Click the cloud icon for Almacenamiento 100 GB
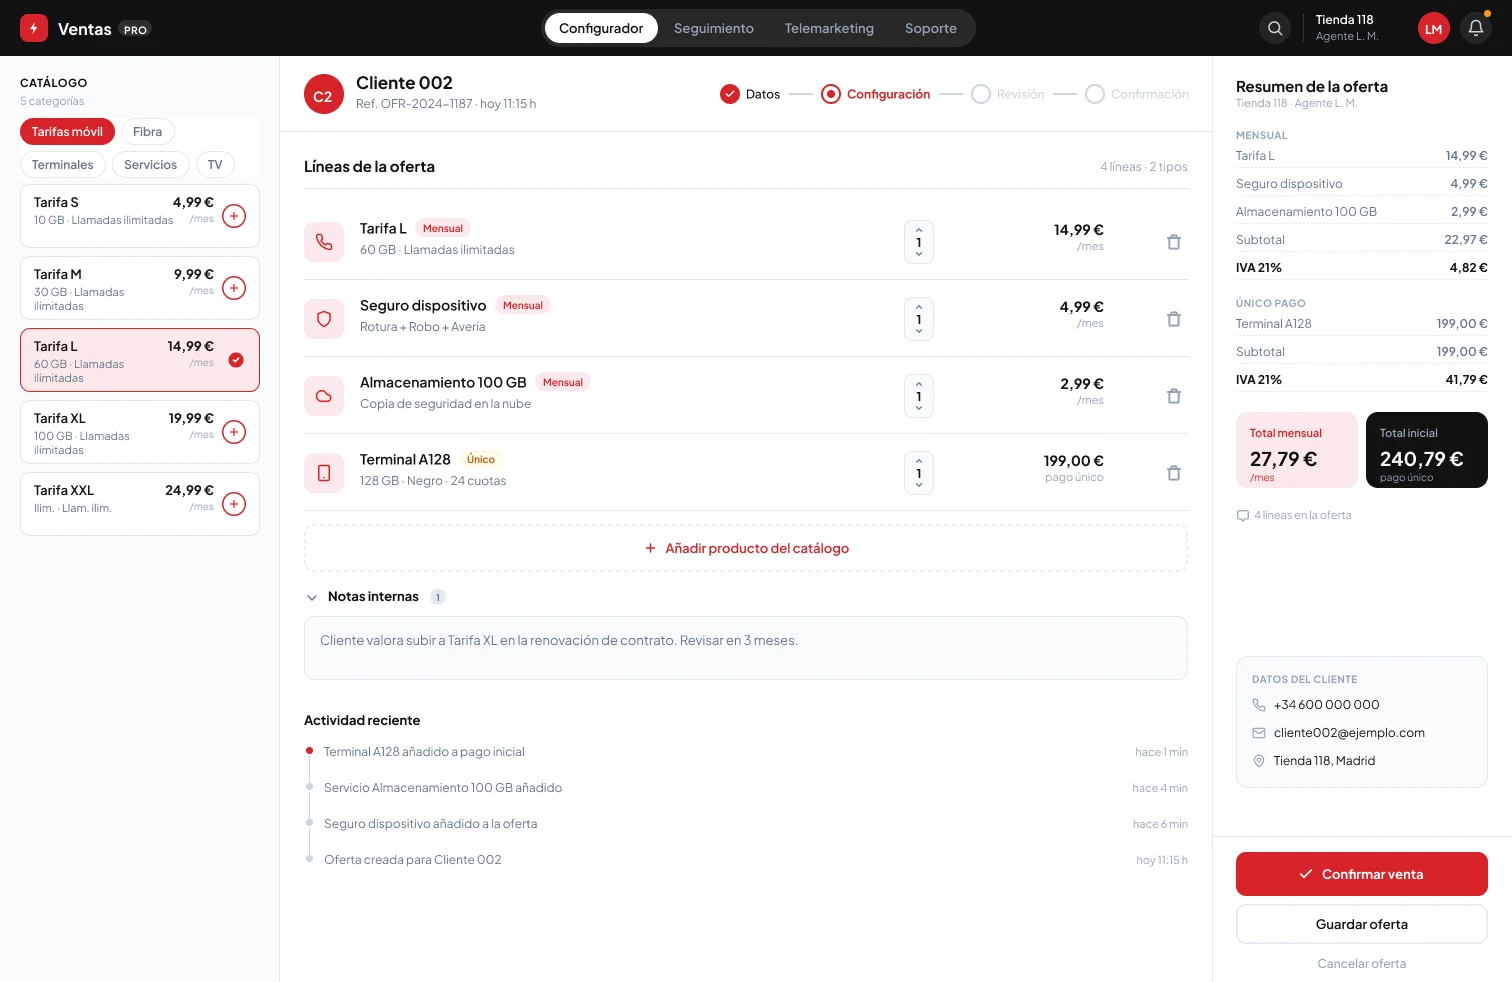 click(324, 396)
